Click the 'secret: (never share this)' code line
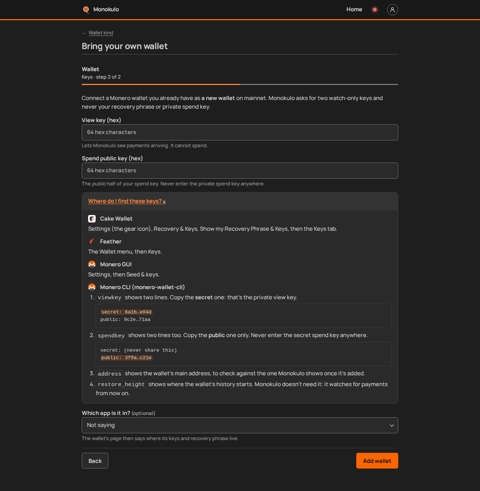Screen dimensions: 480x491 click(x=139, y=350)
